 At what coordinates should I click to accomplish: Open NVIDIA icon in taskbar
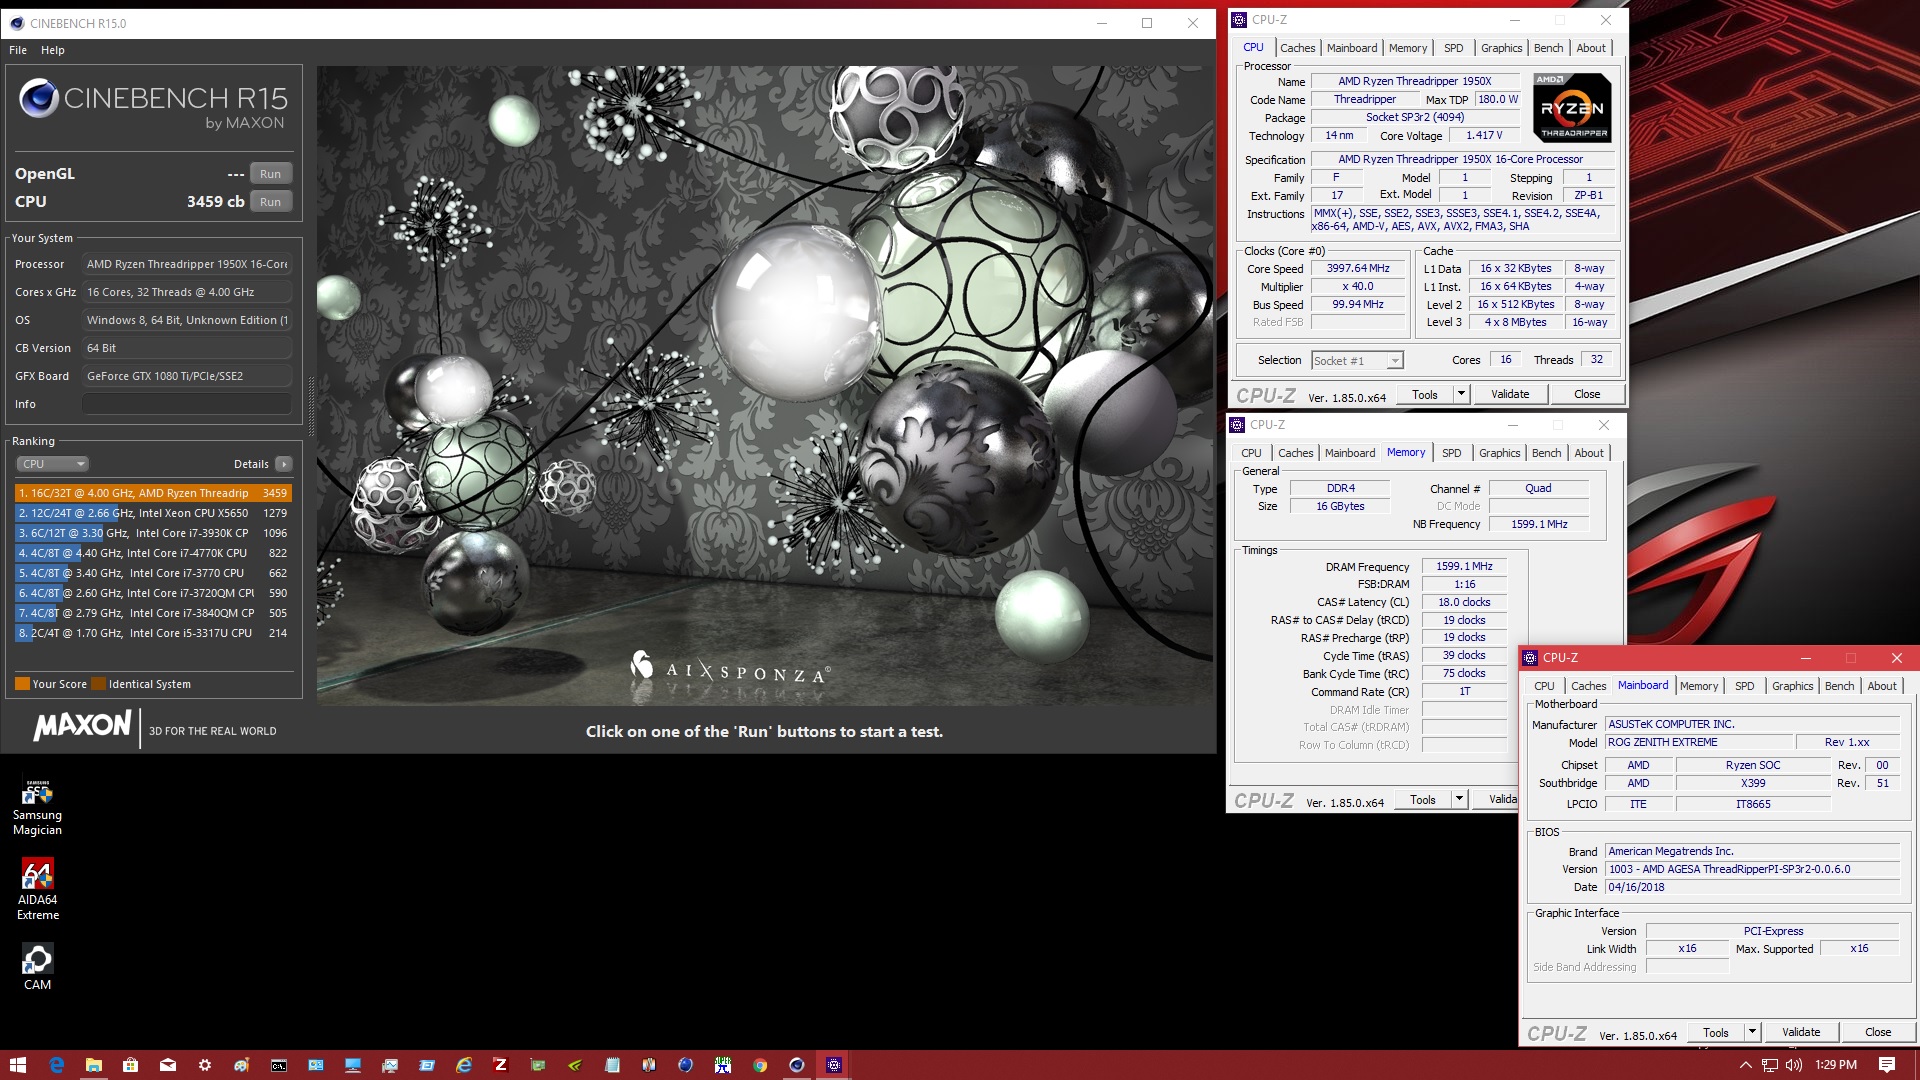point(575,1065)
